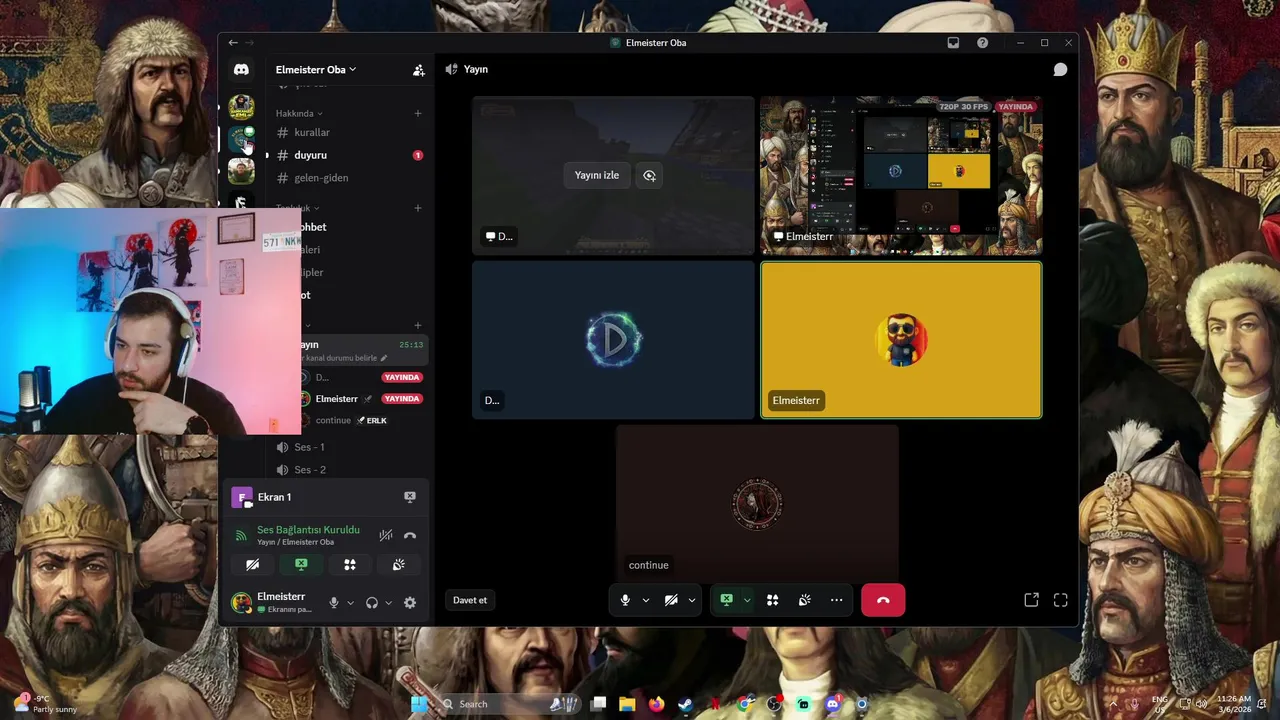Add a channel to the Topluluk category

pyautogui.click(x=418, y=208)
